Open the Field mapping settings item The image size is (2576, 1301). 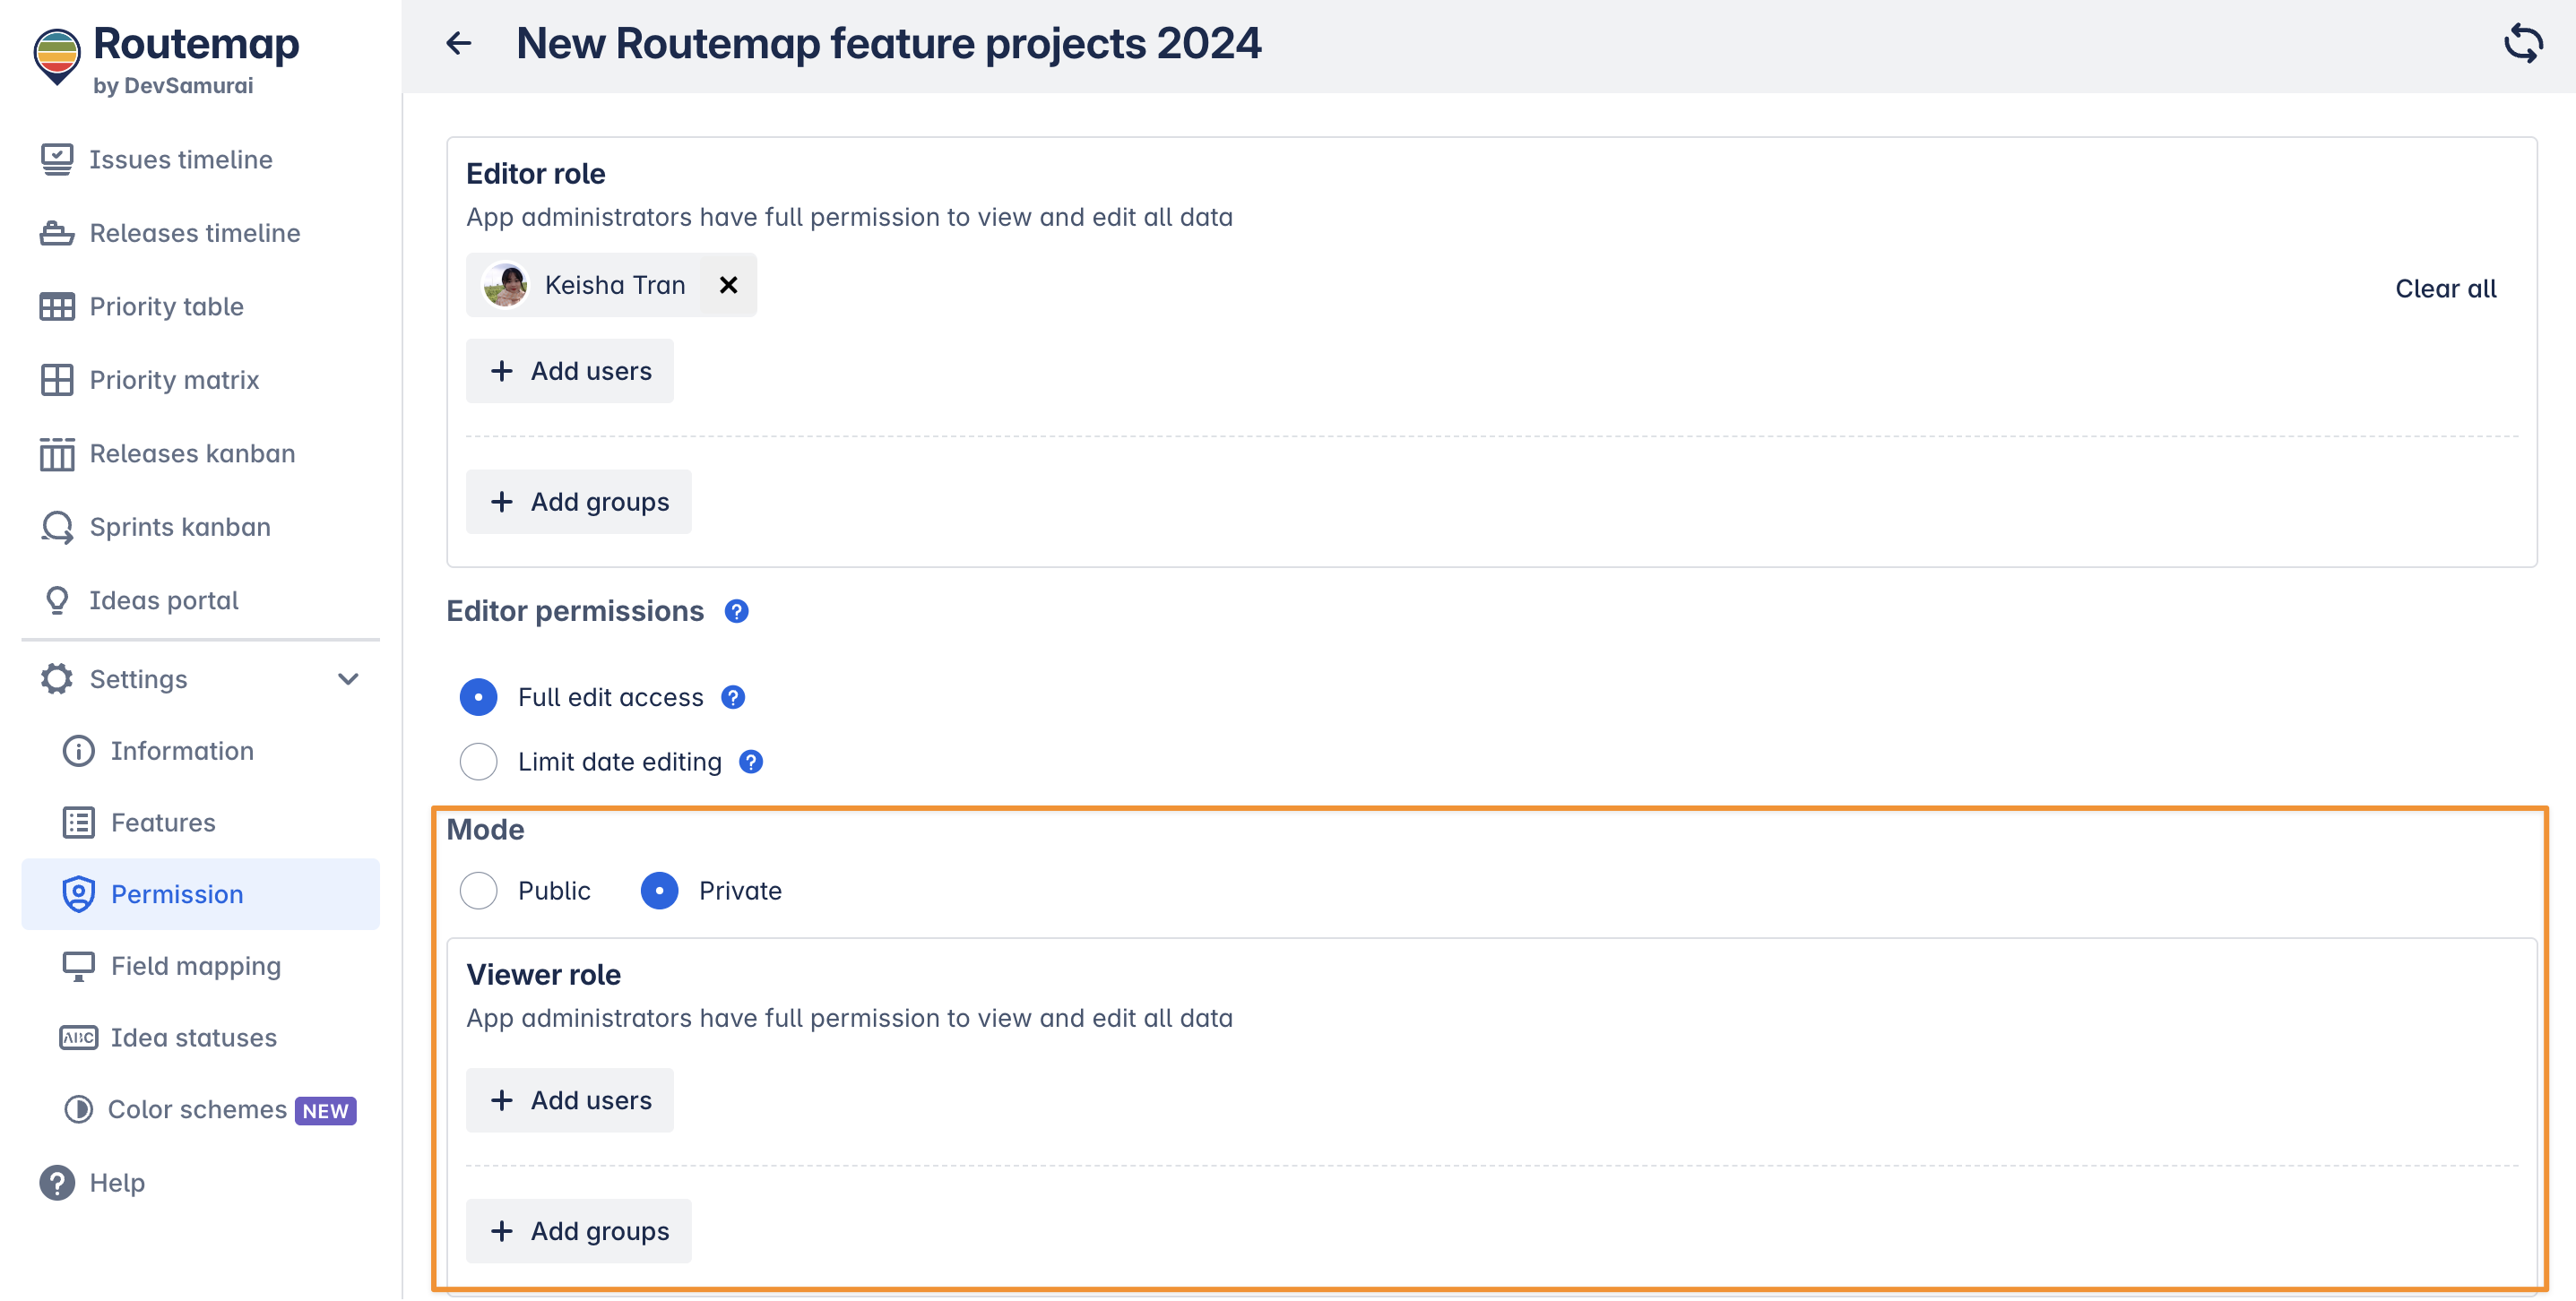coord(195,966)
